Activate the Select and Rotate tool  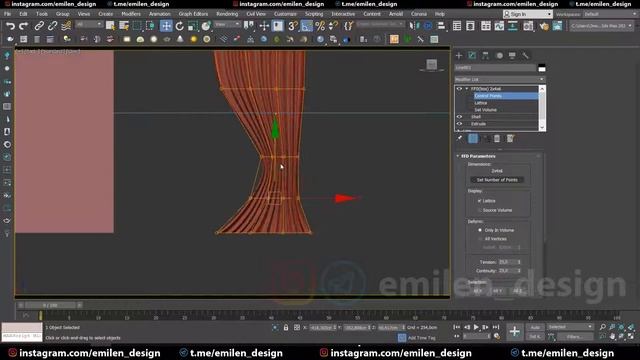[x=180, y=26]
